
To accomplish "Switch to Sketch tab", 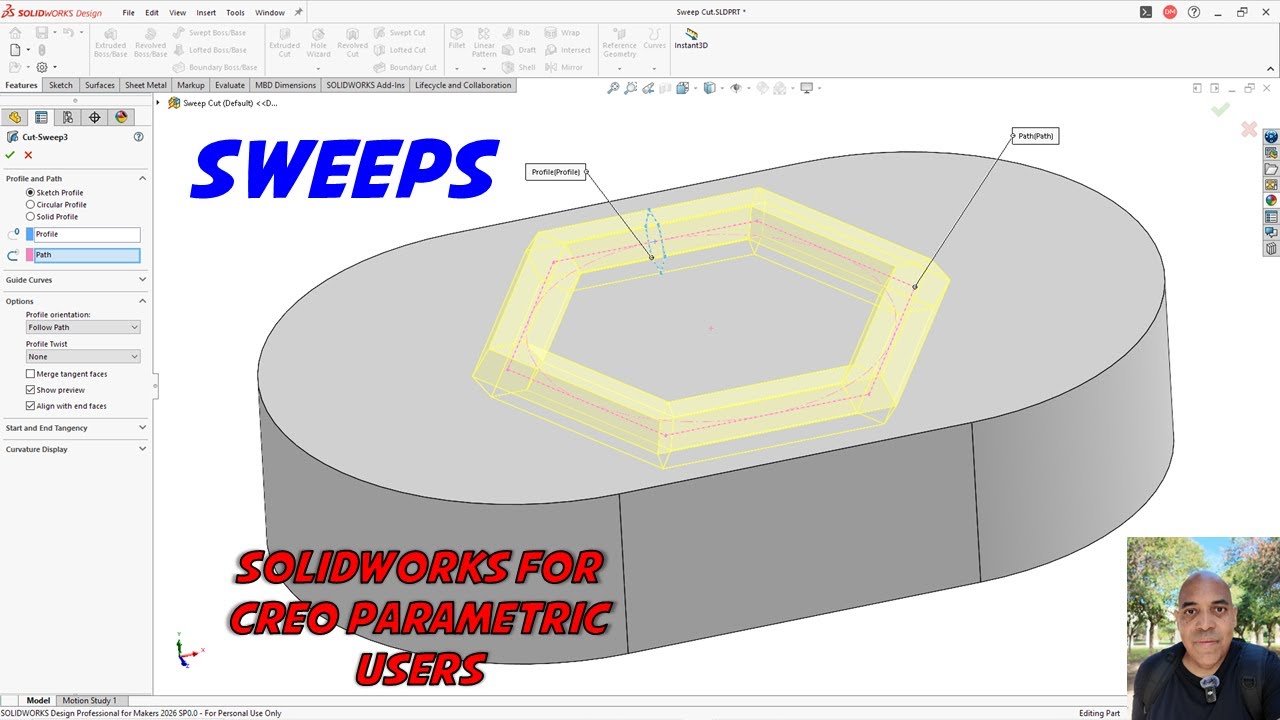I will [61, 85].
